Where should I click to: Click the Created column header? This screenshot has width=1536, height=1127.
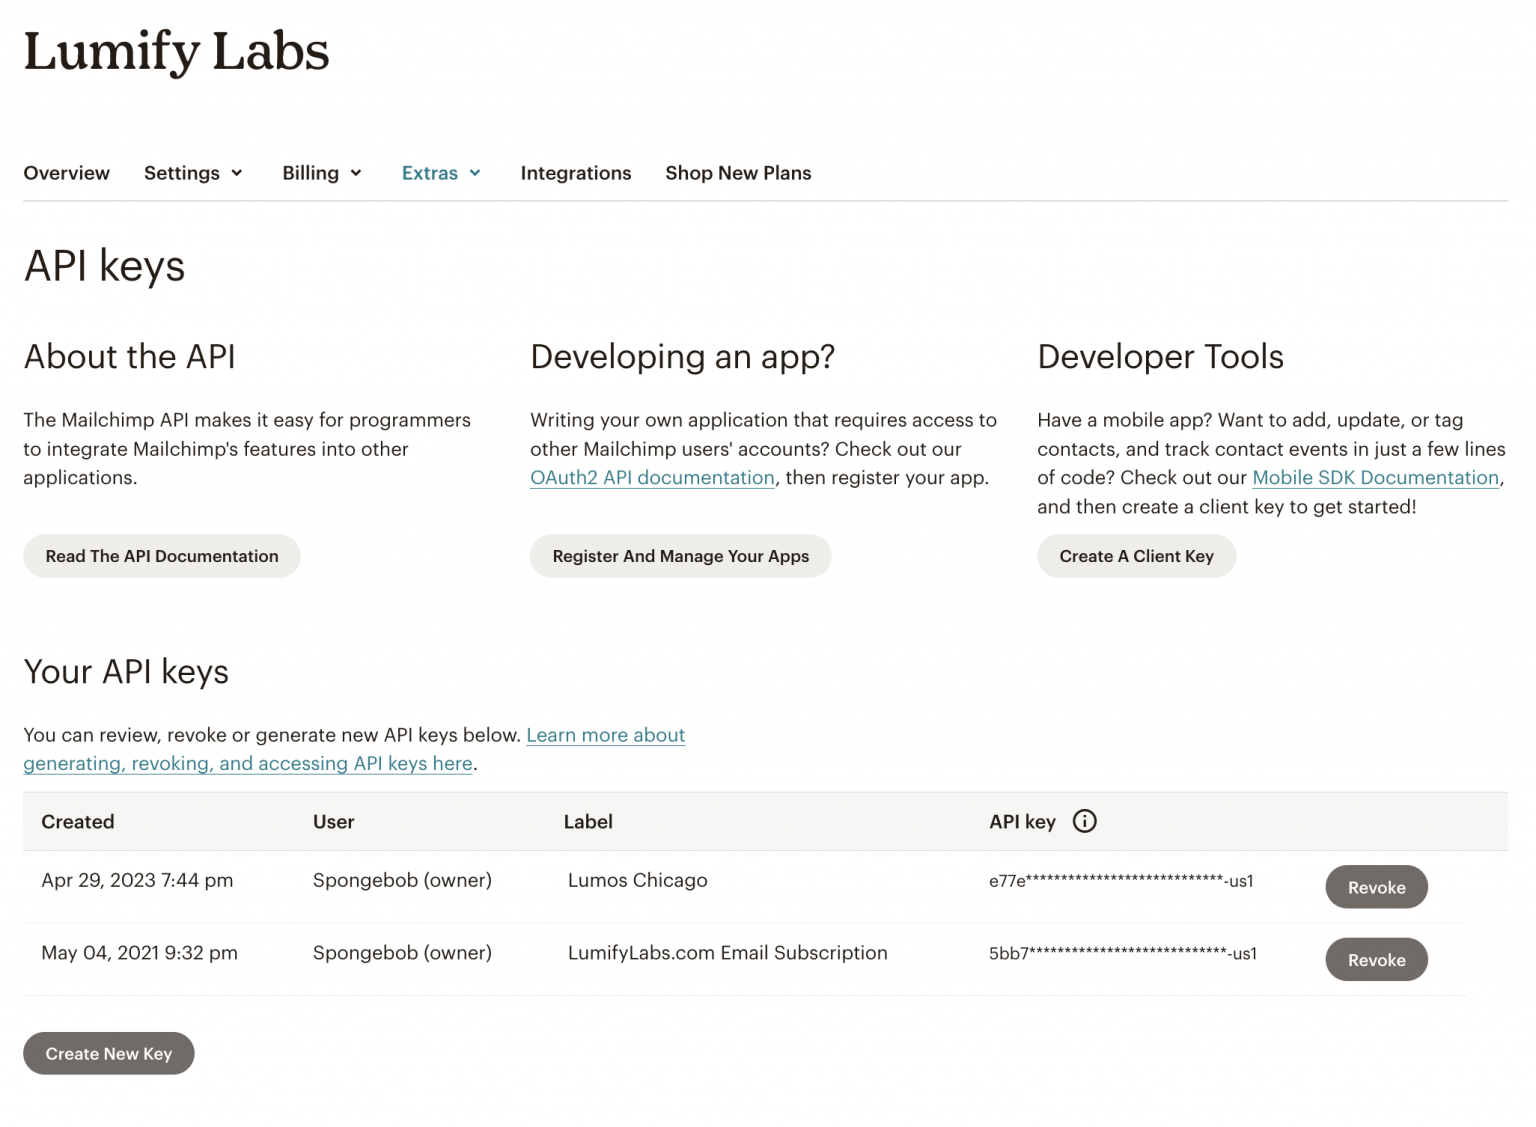tap(78, 822)
